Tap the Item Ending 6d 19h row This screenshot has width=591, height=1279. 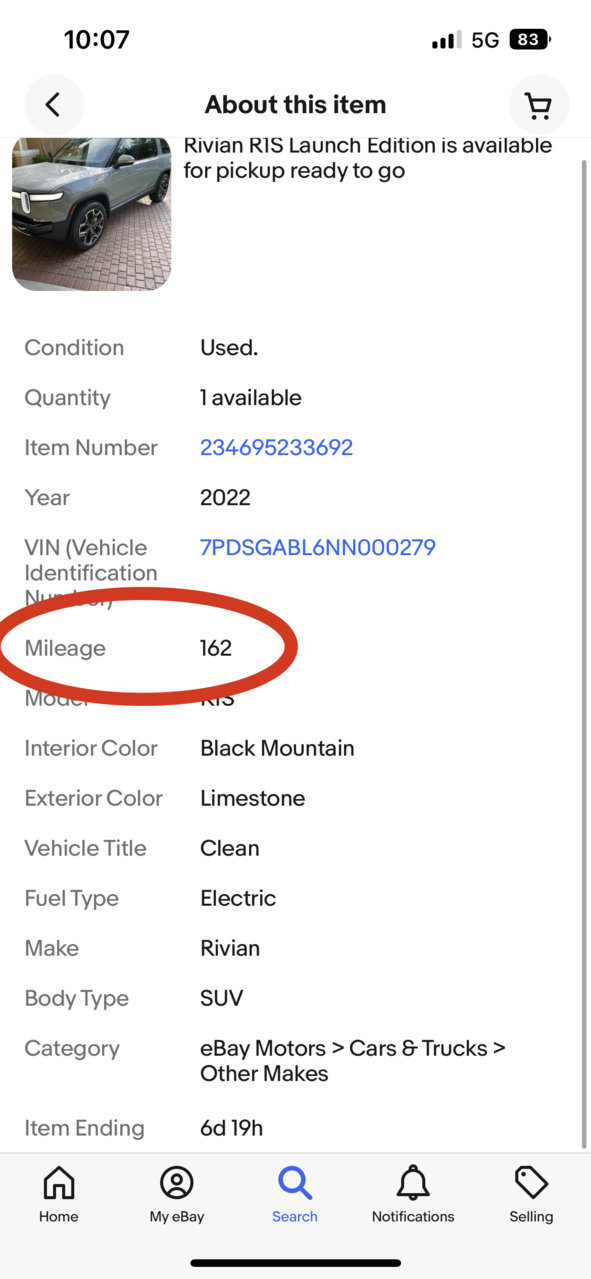pyautogui.click(x=295, y=1128)
